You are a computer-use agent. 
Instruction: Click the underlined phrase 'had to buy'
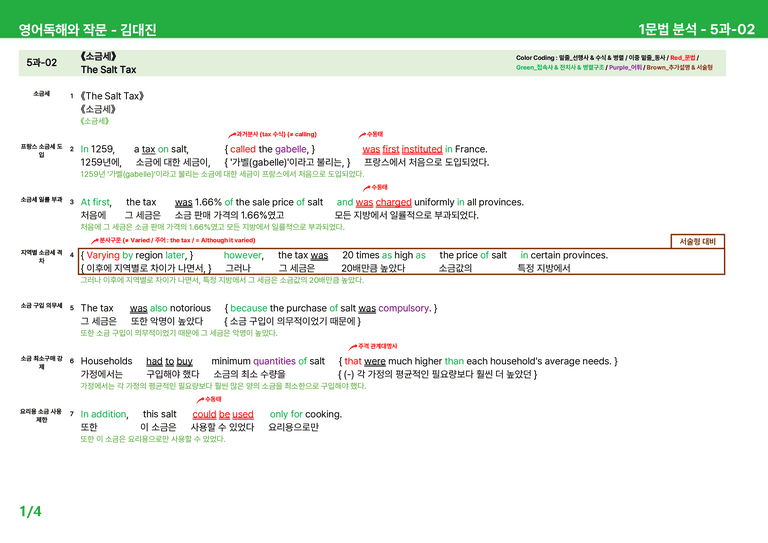coord(169,361)
